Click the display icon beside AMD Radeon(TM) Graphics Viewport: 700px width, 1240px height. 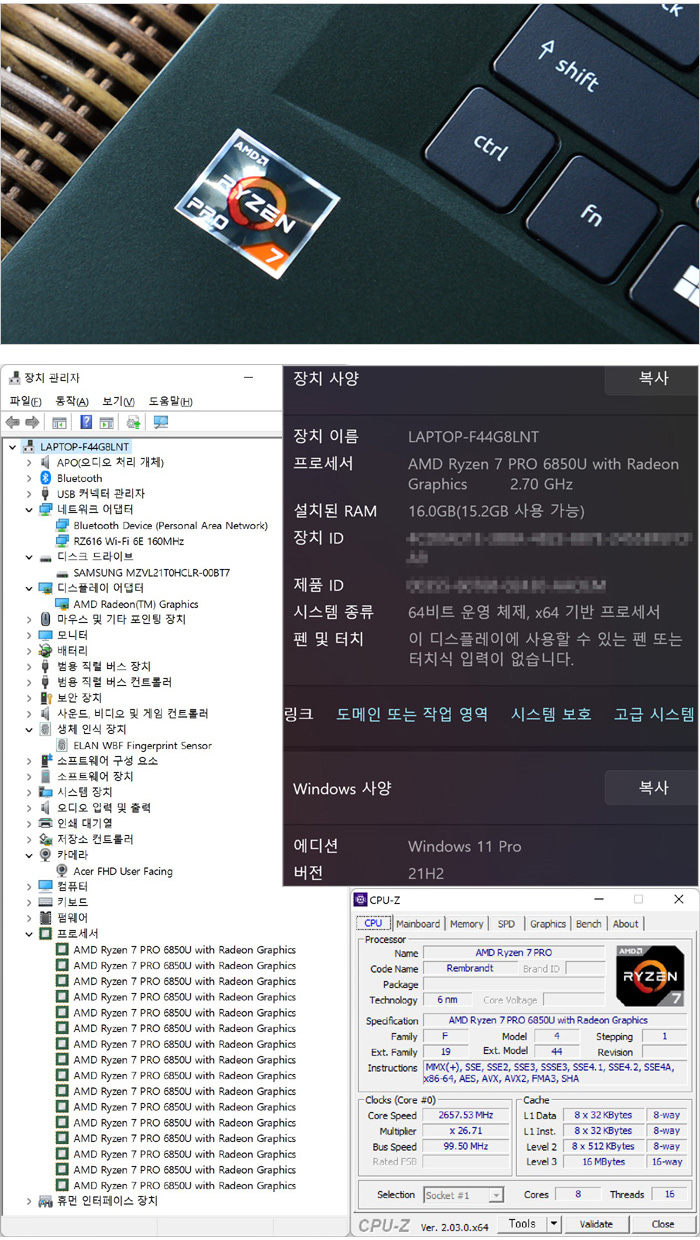(63, 604)
